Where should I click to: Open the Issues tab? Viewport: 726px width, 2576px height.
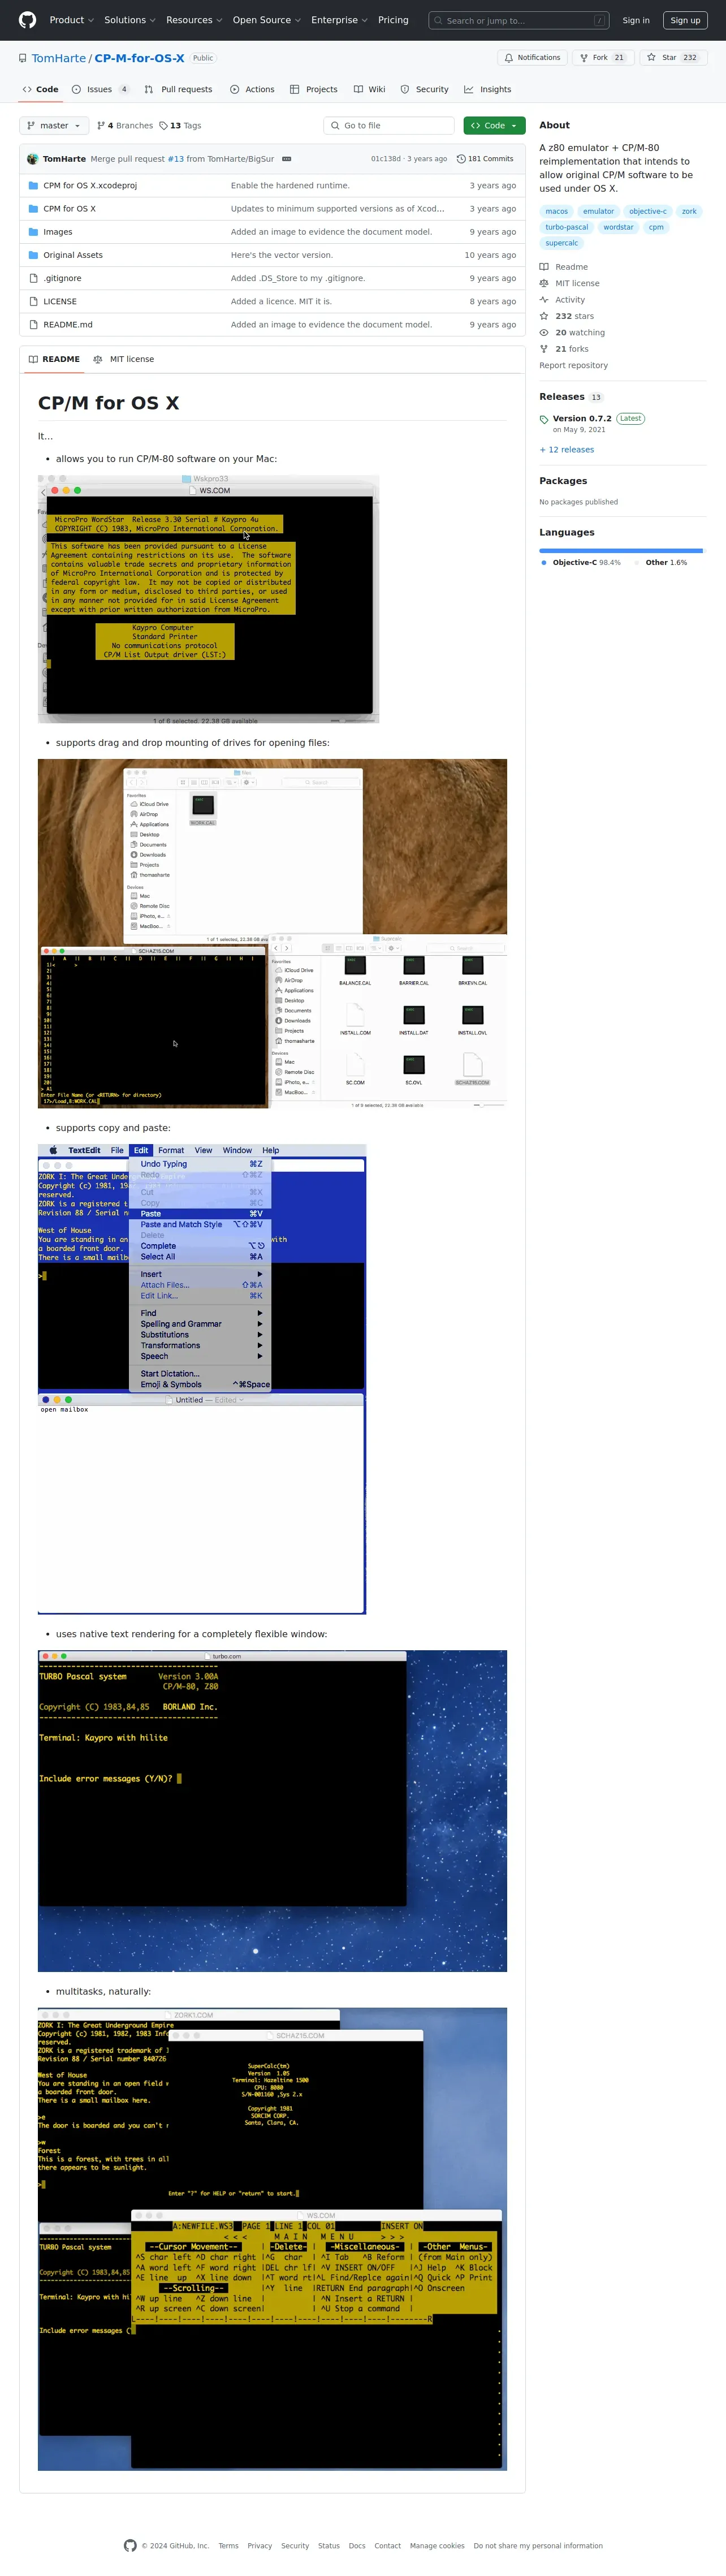coord(100,89)
